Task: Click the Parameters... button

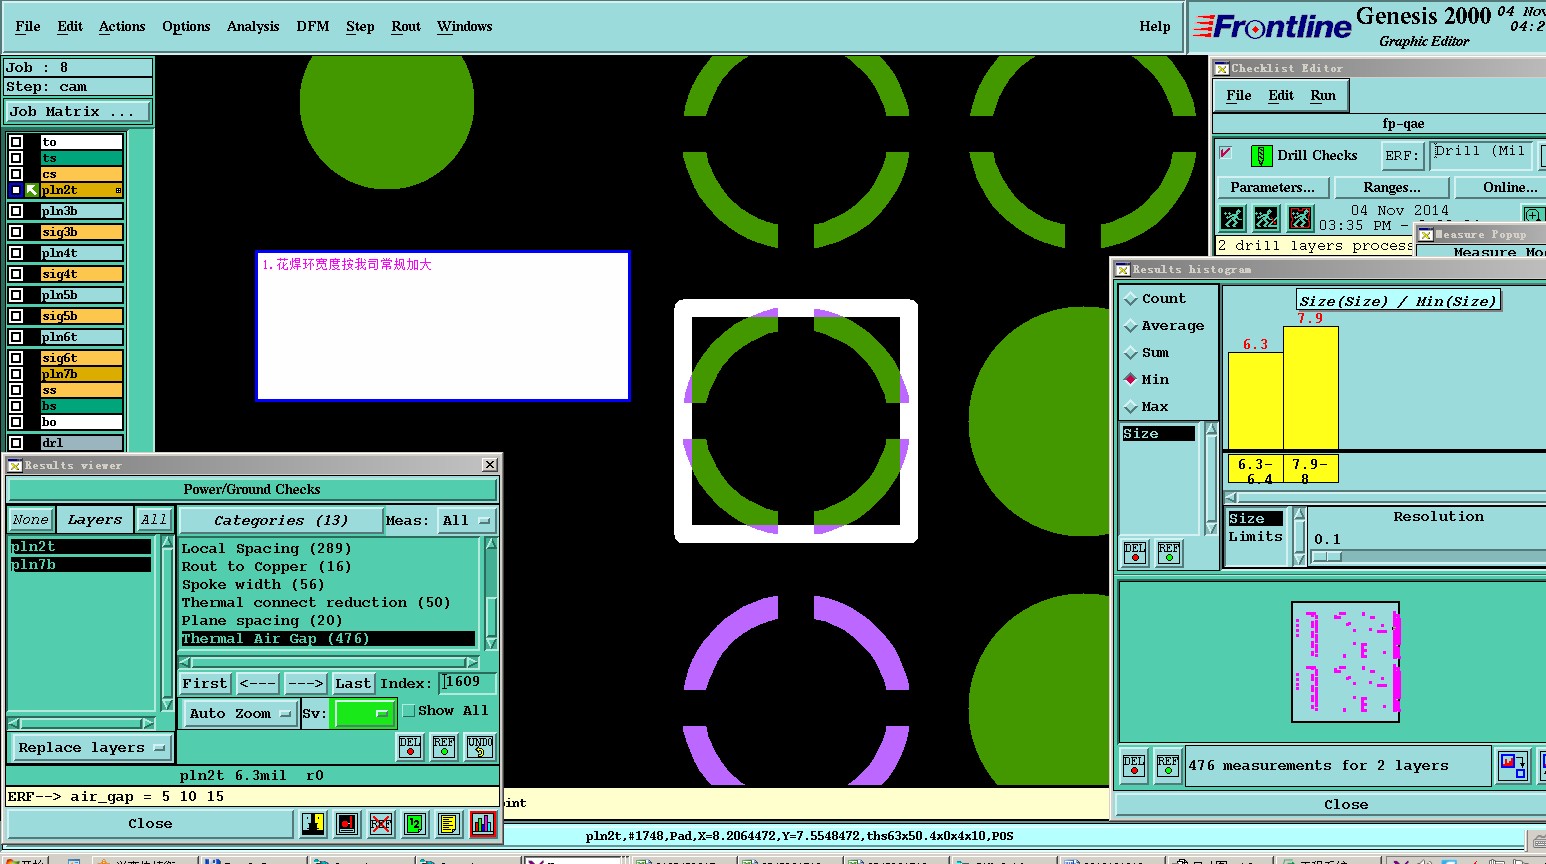Action: click(x=1273, y=188)
